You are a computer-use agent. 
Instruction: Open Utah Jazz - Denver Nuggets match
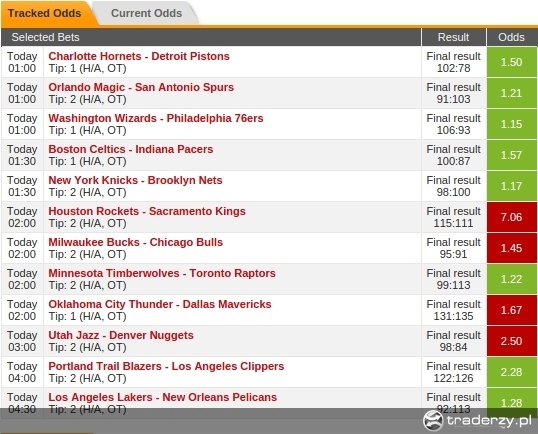[121, 335]
